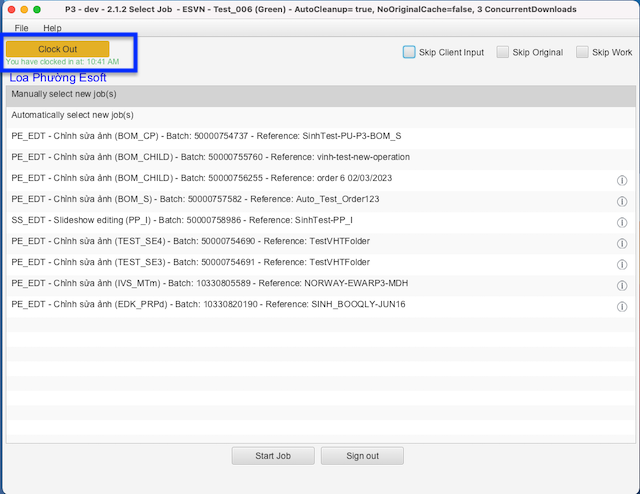This screenshot has width=640, height=494.
Task: Close the window with red button
Action: coord(11,9)
